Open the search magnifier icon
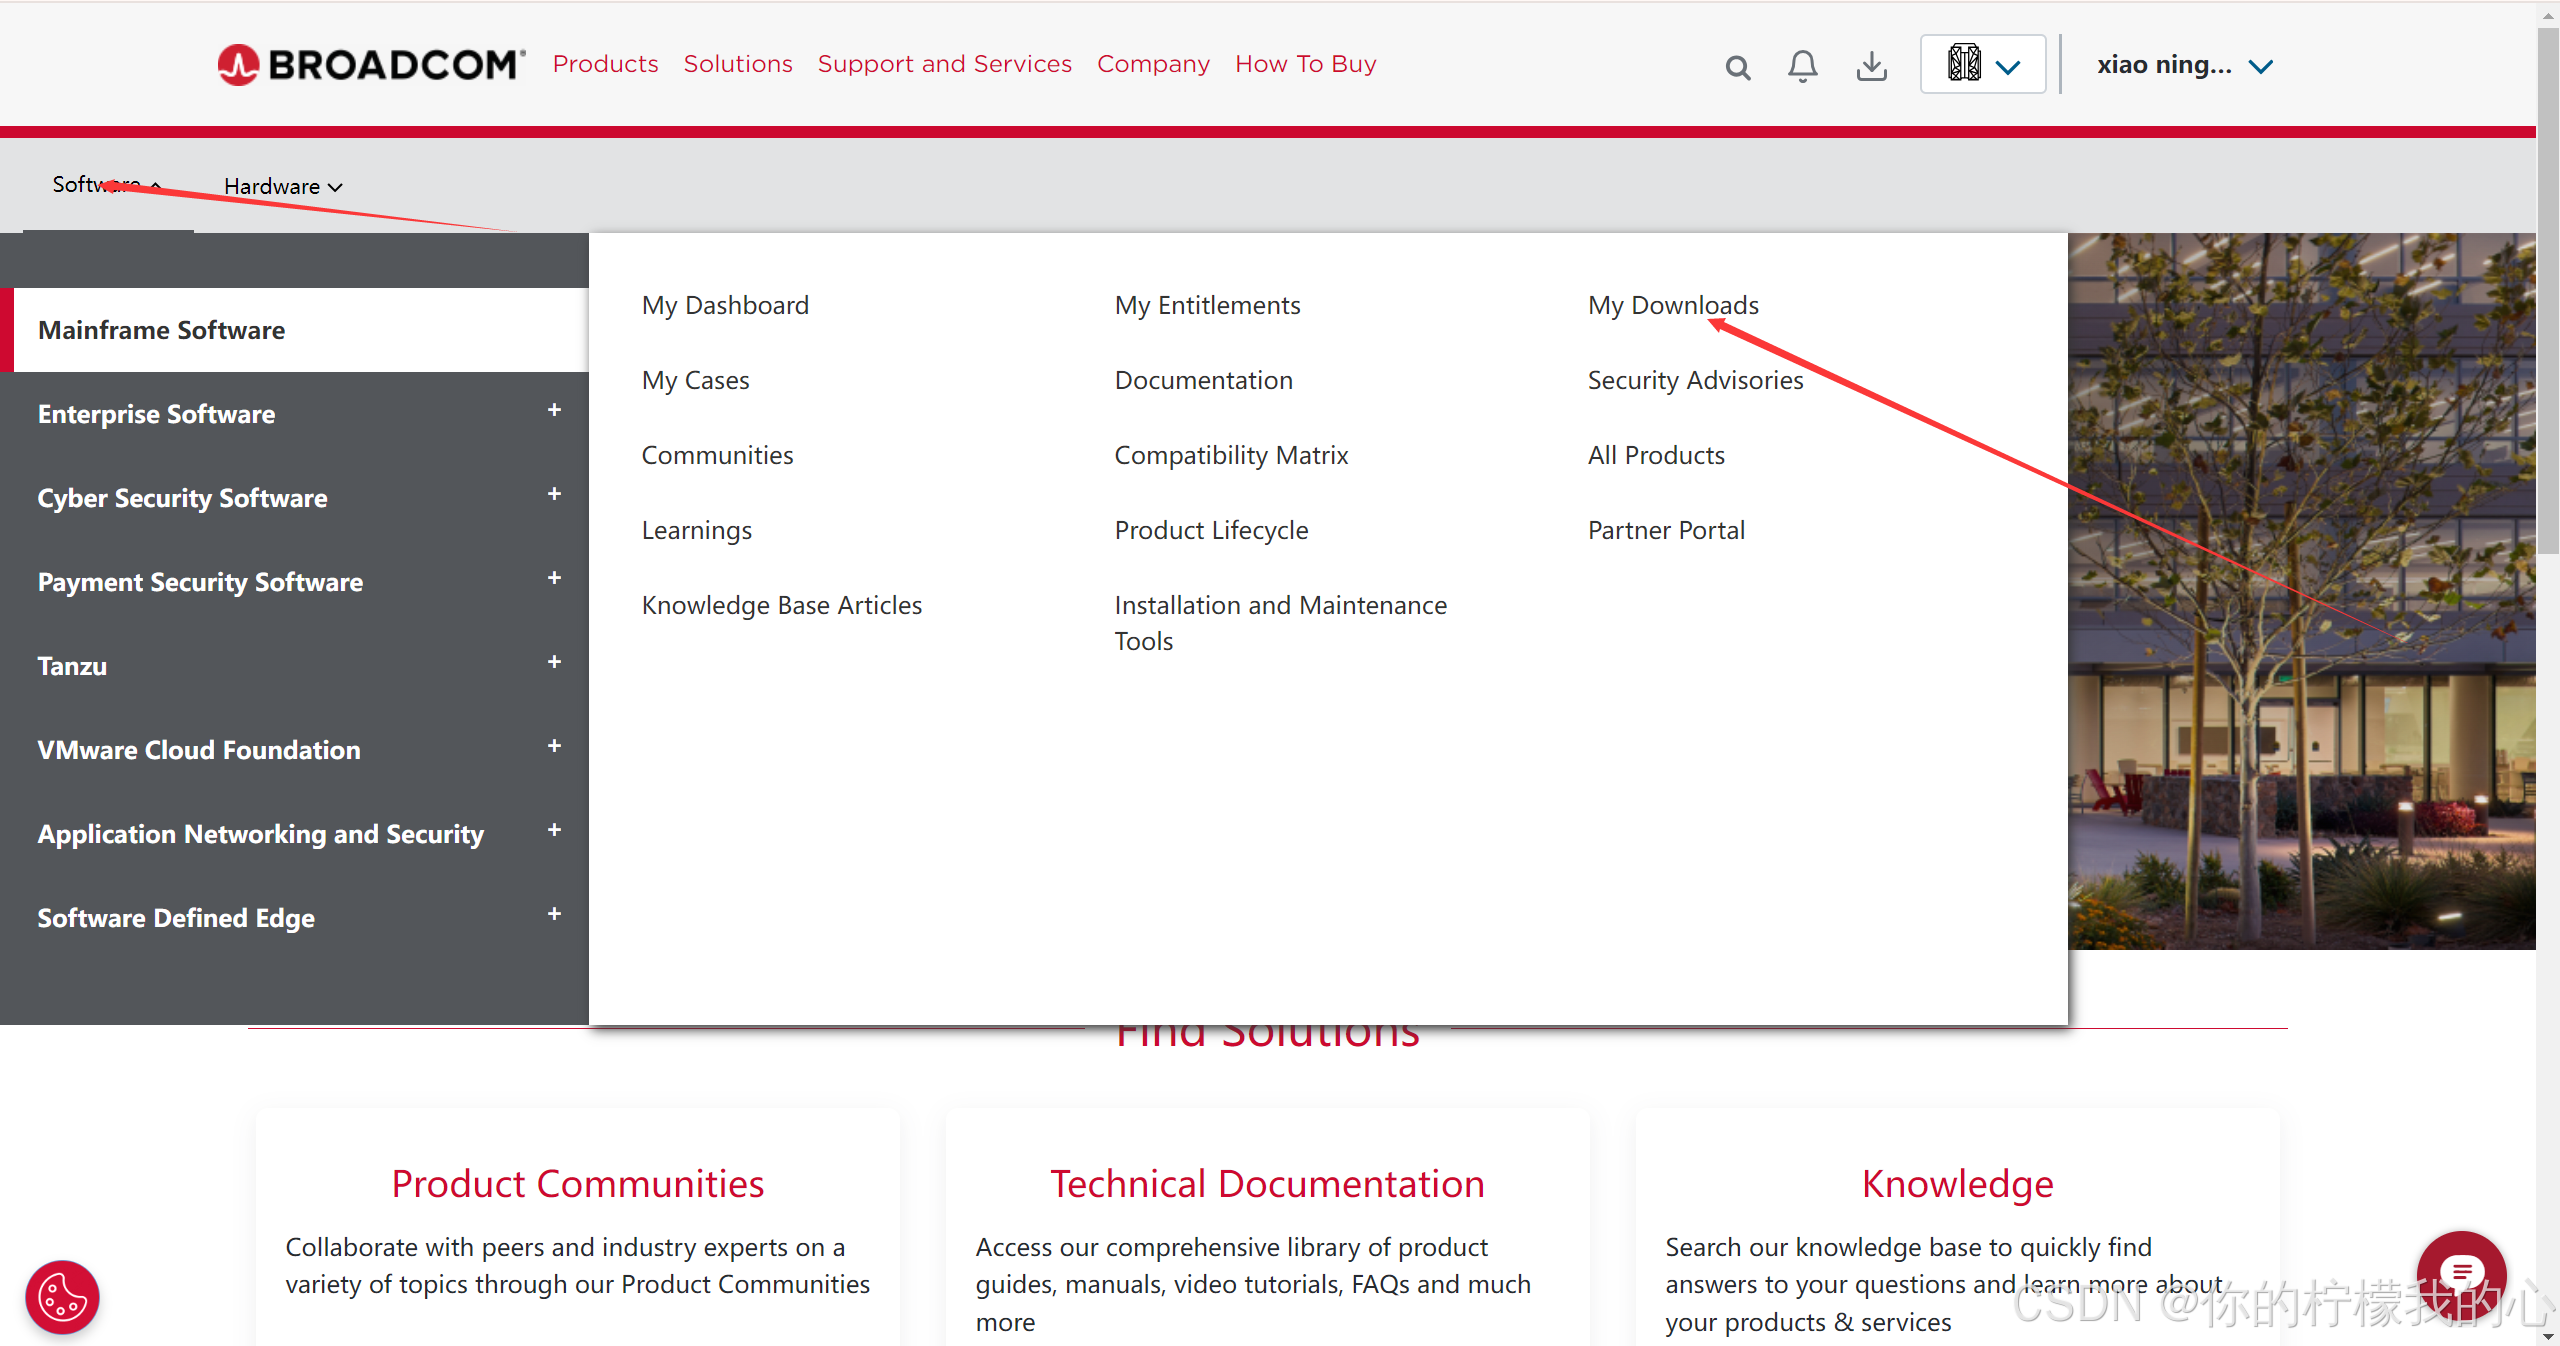The image size is (2560, 1346). coord(1738,68)
